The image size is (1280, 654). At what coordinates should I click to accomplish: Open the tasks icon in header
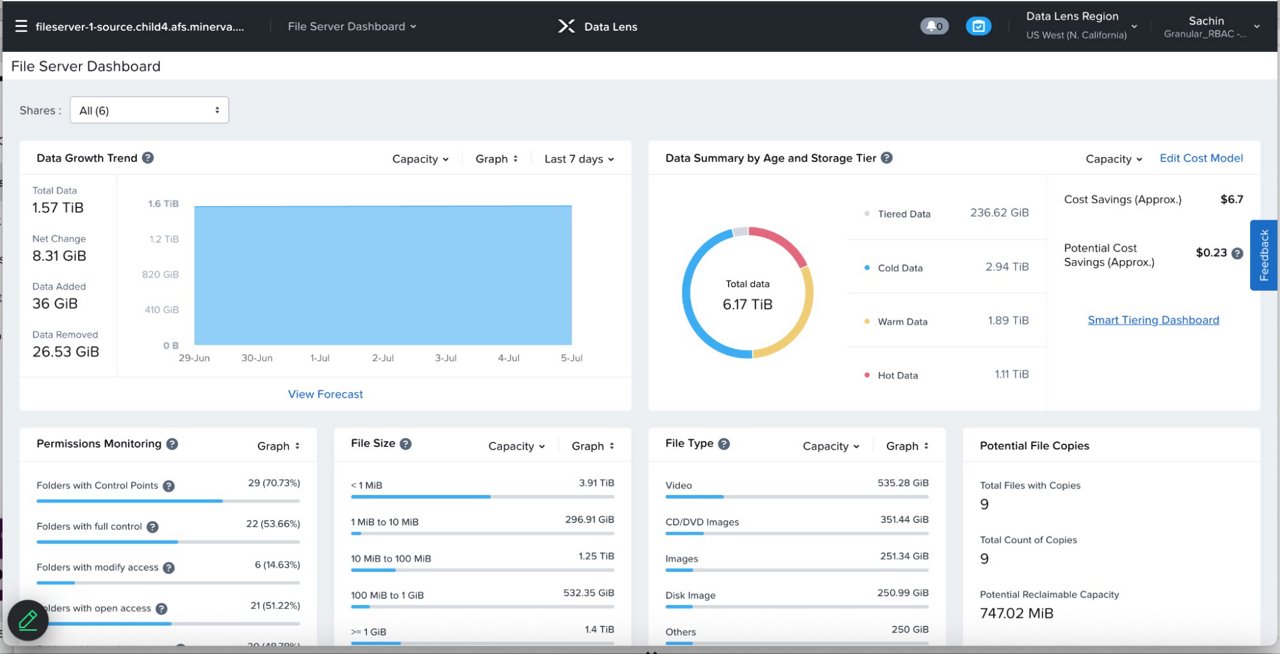[x=978, y=27]
